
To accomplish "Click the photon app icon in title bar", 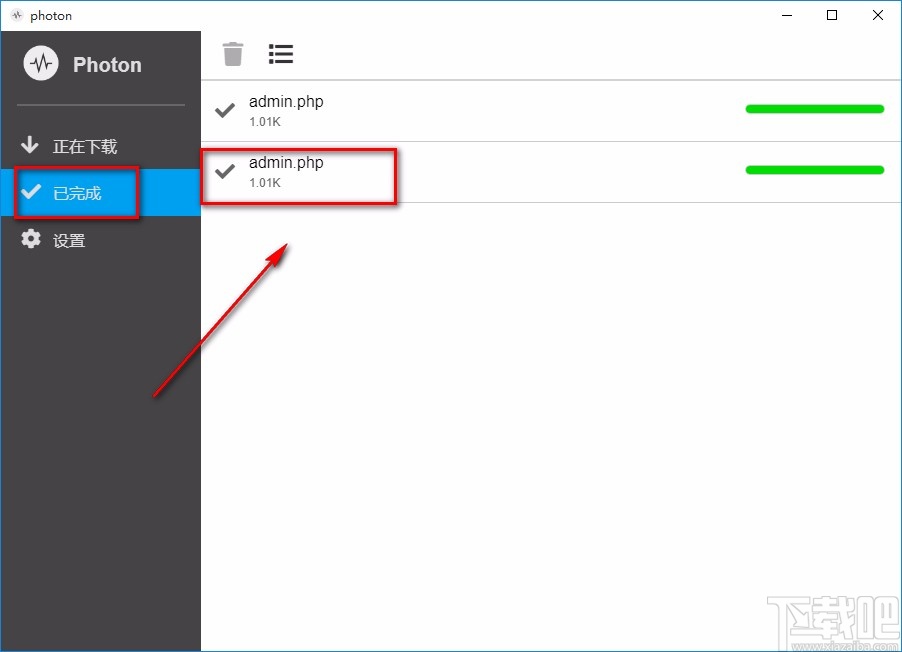I will click(17, 16).
